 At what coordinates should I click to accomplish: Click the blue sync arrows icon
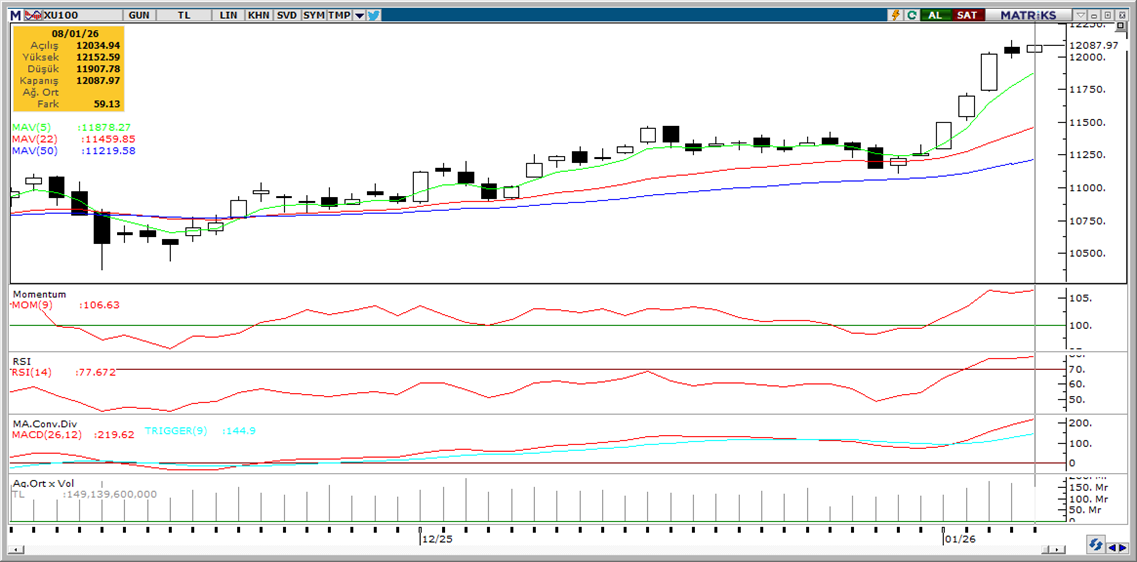1096,544
